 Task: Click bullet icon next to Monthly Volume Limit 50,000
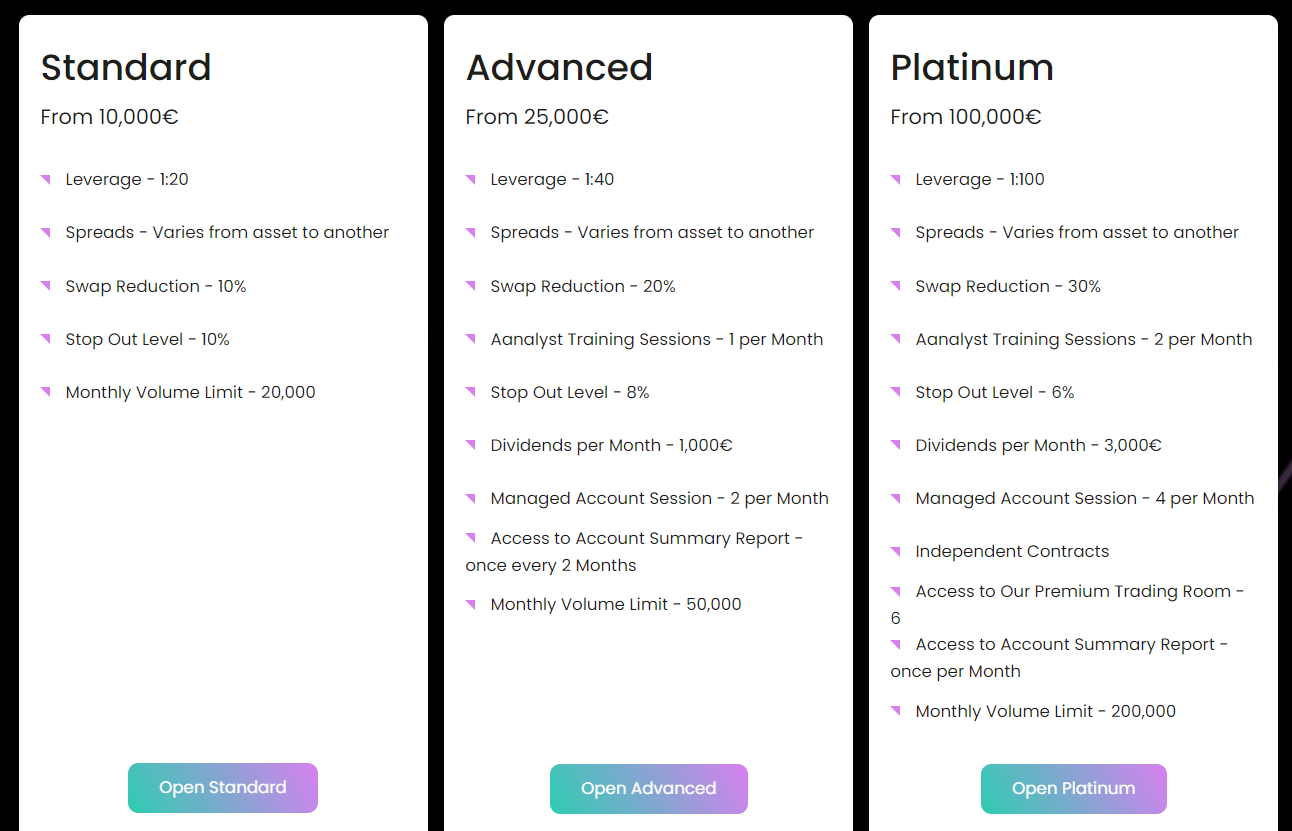click(471, 604)
